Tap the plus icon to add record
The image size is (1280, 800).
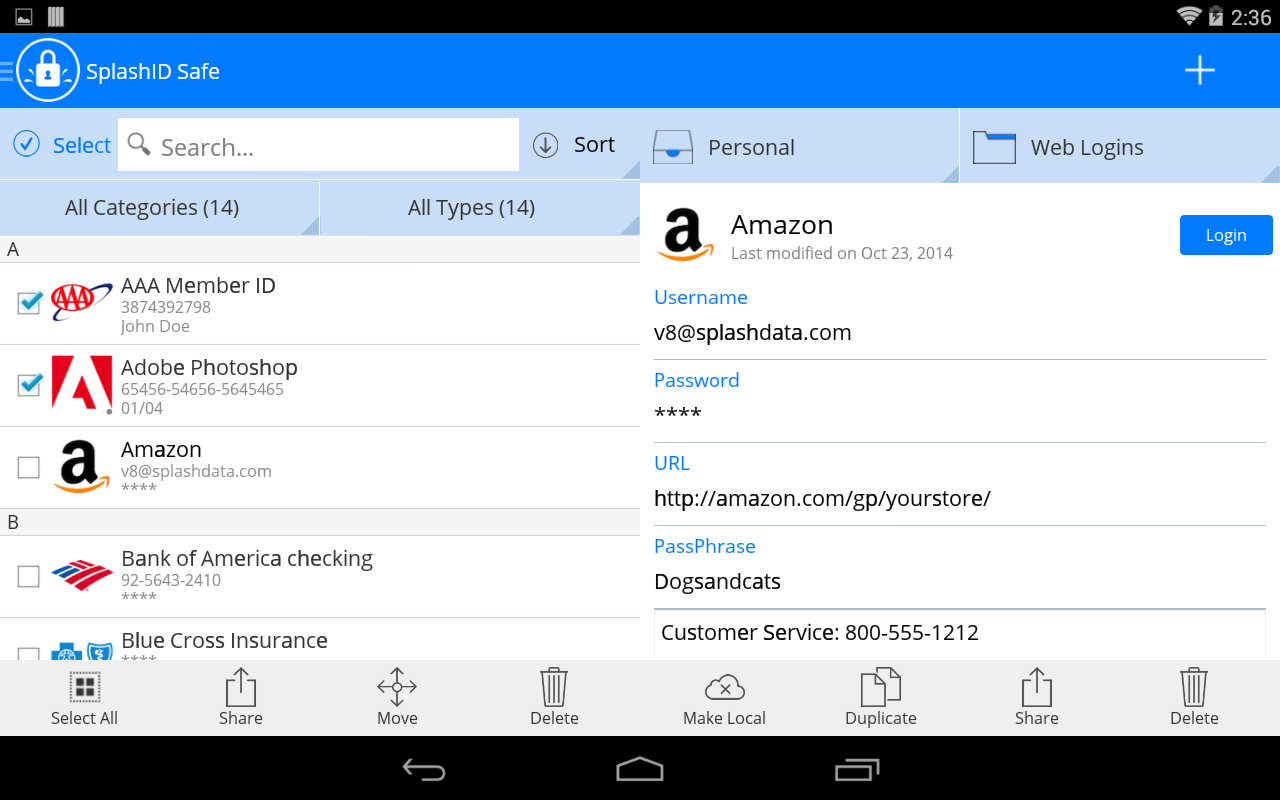(x=1199, y=70)
